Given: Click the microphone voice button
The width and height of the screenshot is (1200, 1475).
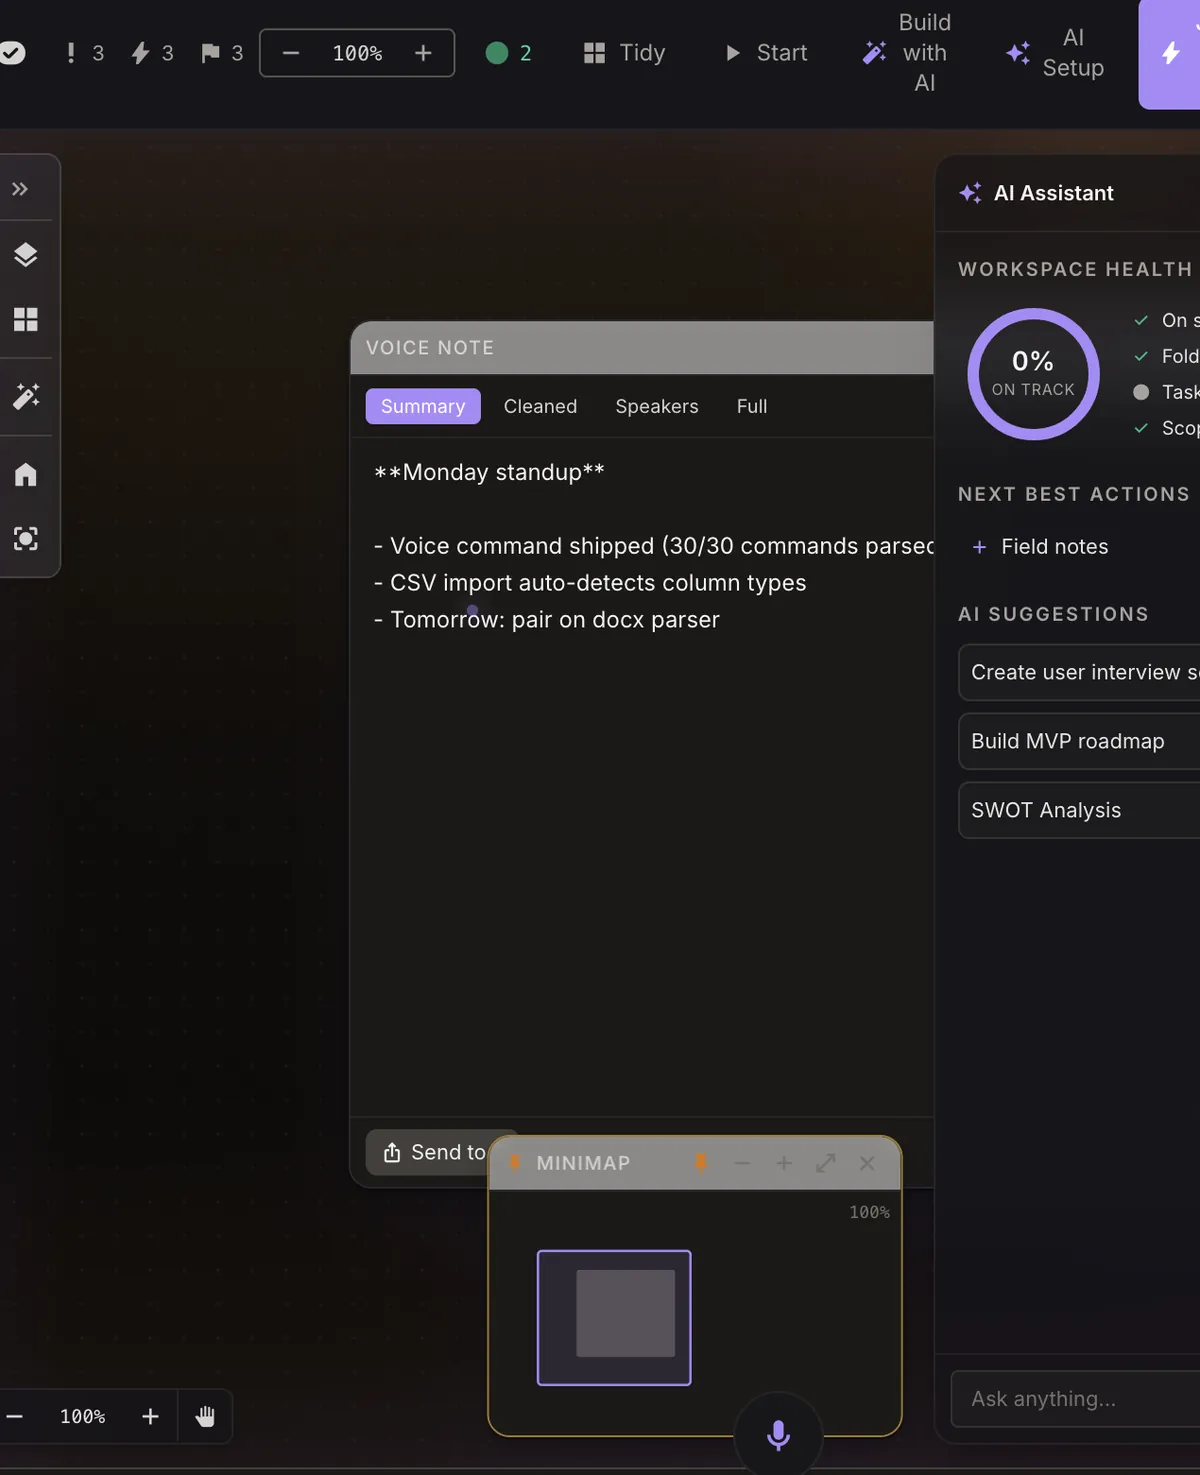Looking at the screenshot, I should [778, 1435].
